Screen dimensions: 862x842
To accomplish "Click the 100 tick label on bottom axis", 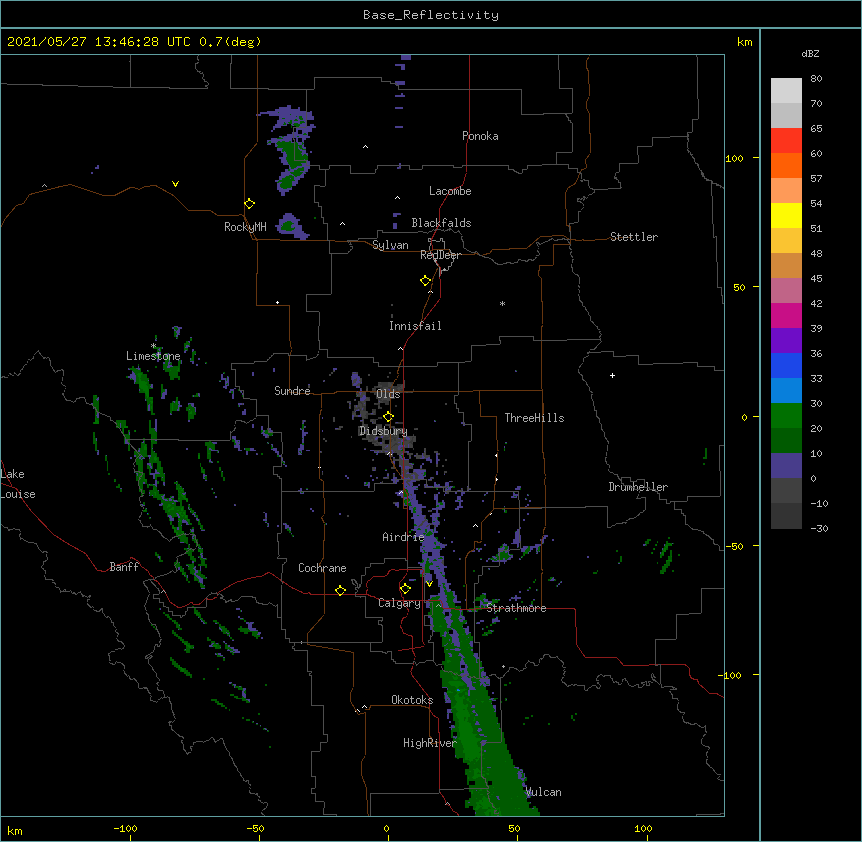I will (643, 829).
